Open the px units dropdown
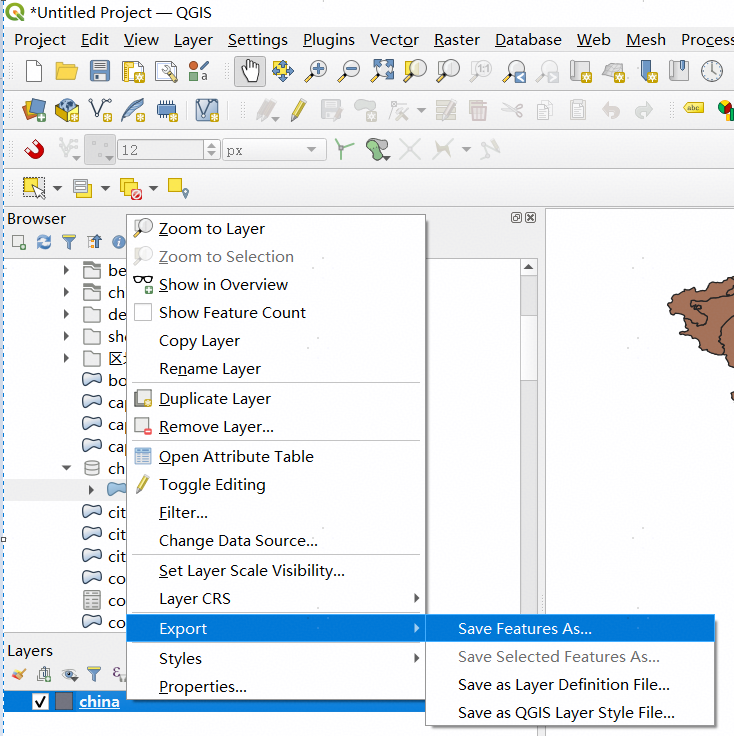 (x=274, y=150)
